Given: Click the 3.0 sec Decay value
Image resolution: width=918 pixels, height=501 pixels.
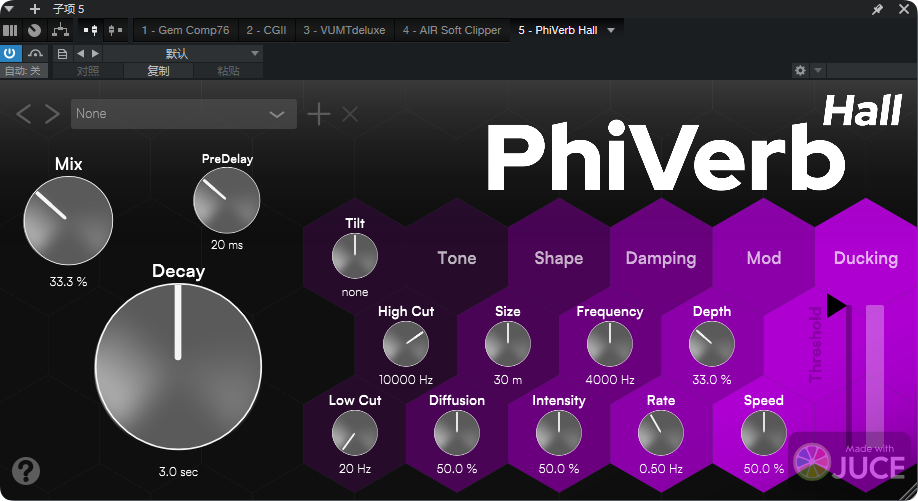Looking at the screenshot, I should tap(178, 472).
